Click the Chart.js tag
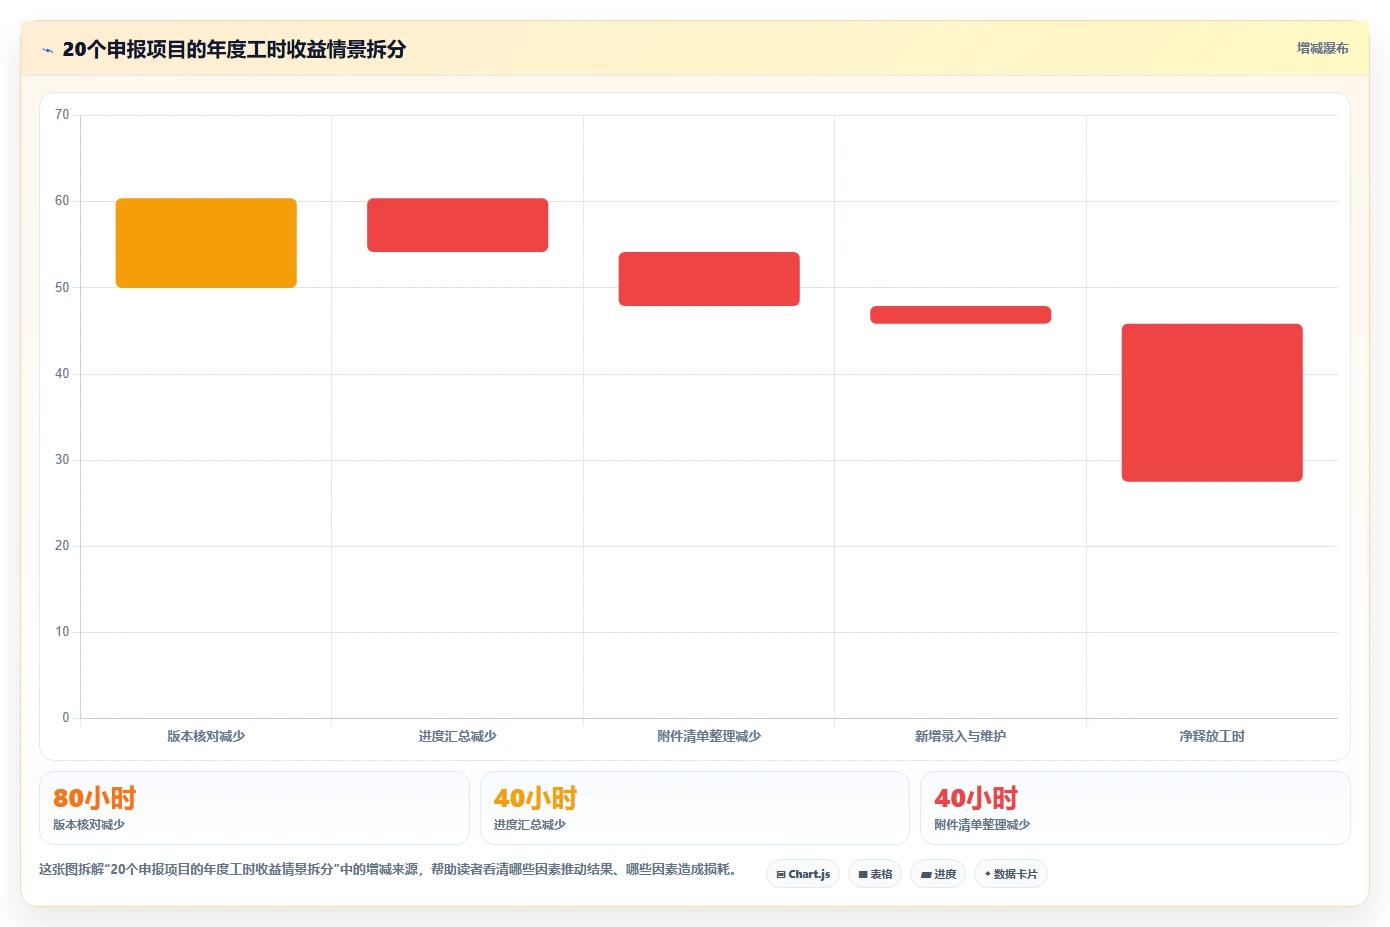 pyautogui.click(x=803, y=874)
